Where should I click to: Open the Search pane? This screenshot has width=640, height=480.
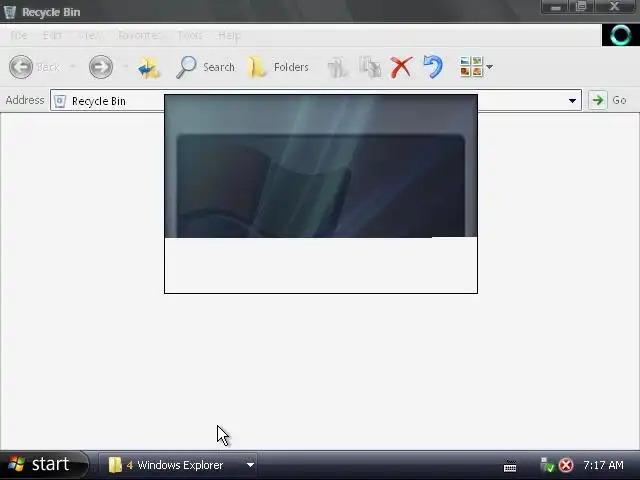coord(205,67)
